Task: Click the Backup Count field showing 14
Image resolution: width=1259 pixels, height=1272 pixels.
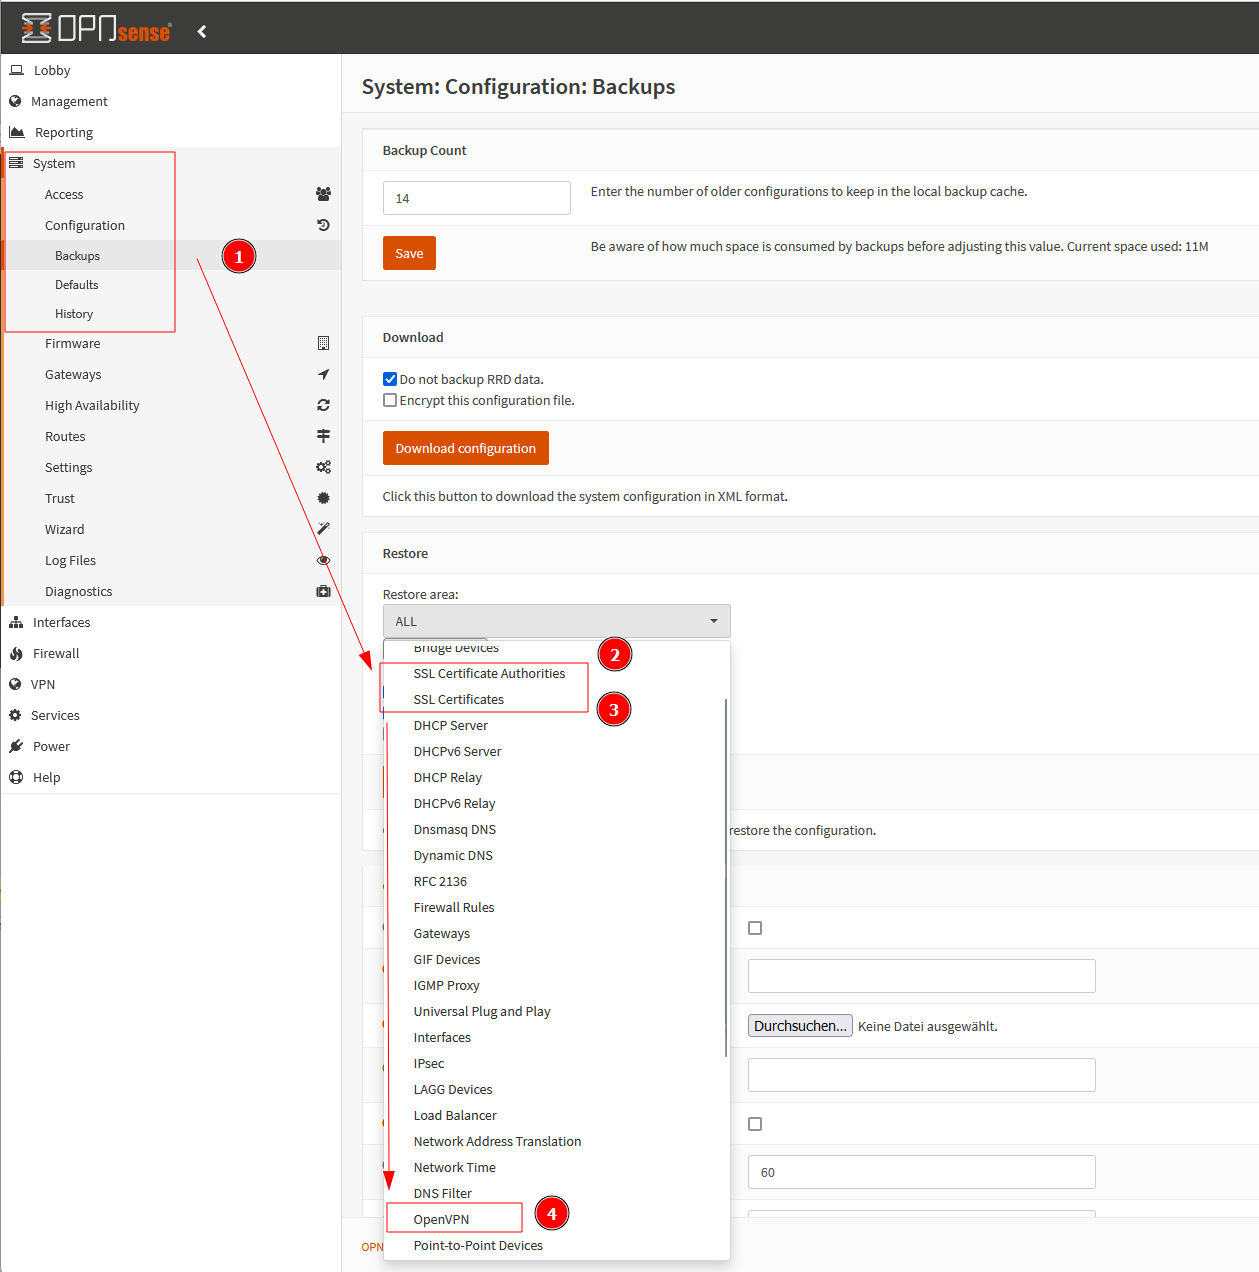Action: point(477,198)
